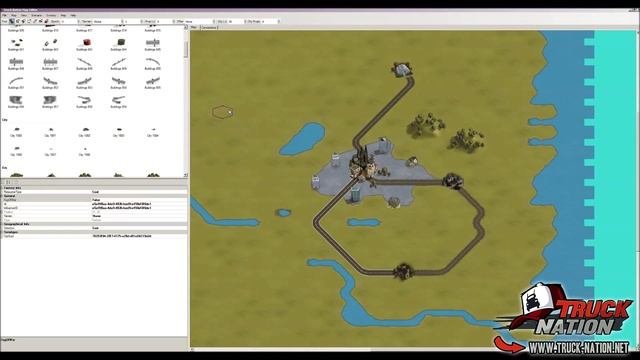
Task: Open the View menu
Action: [24, 16]
